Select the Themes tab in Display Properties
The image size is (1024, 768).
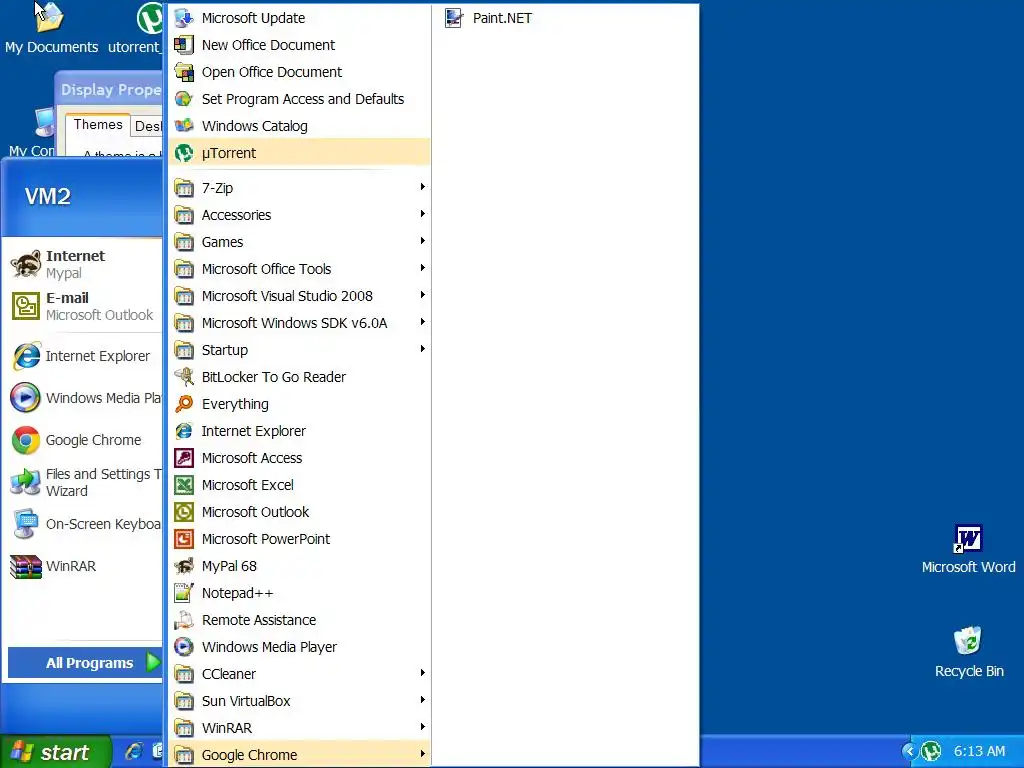[98, 125]
